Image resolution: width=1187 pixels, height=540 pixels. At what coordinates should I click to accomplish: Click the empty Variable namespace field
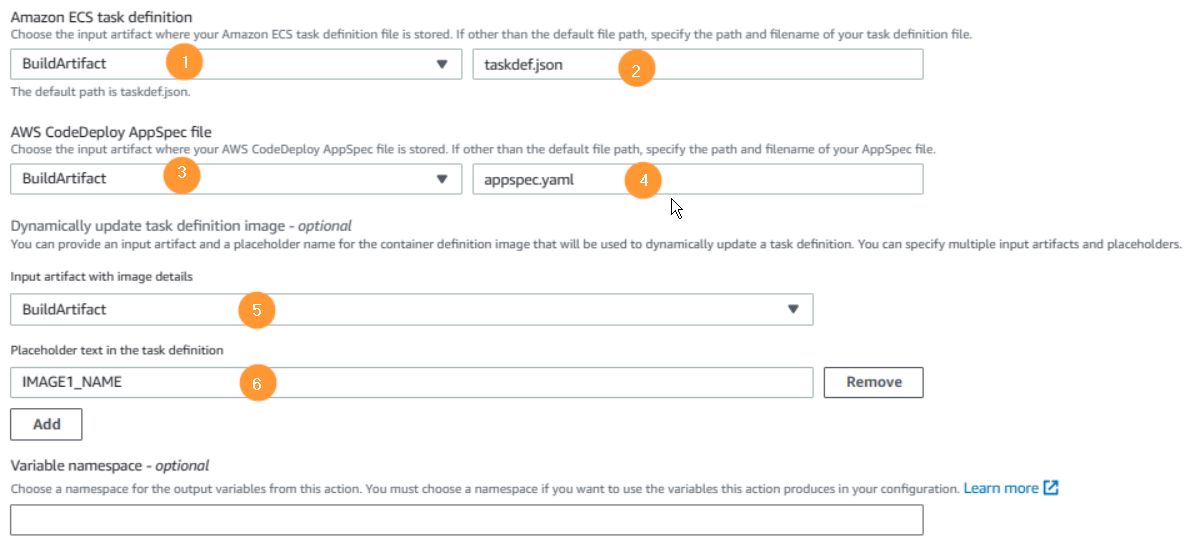click(x=467, y=520)
